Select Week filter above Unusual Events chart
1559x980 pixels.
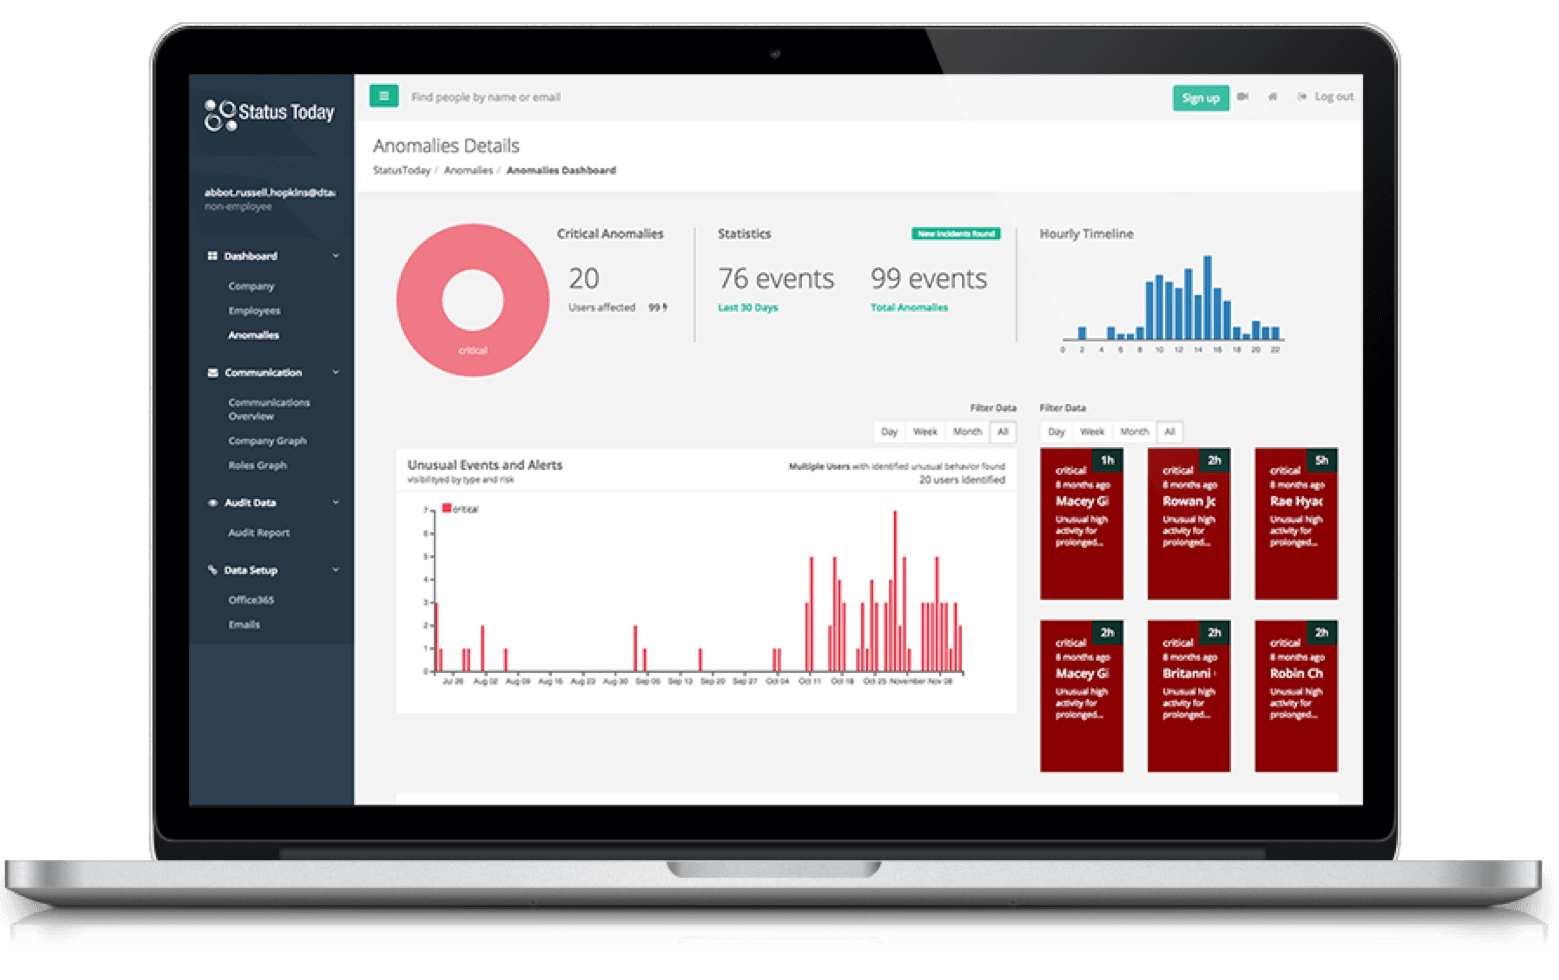coord(925,432)
